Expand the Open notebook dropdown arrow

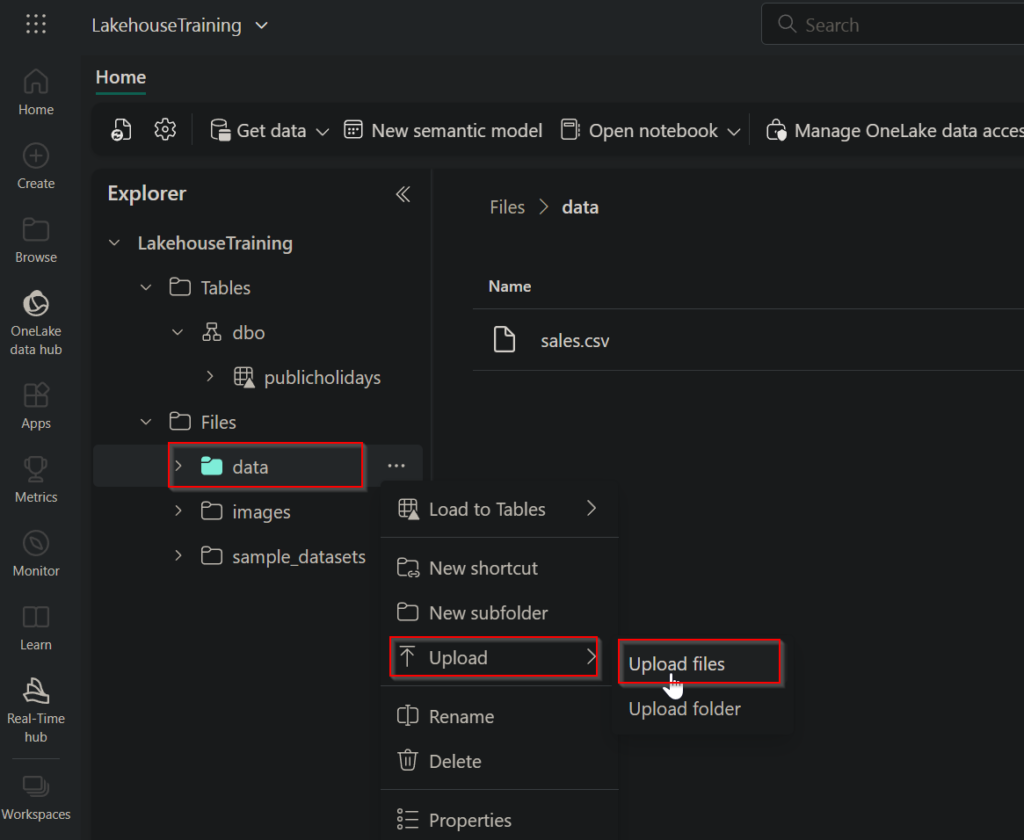(x=734, y=131)
